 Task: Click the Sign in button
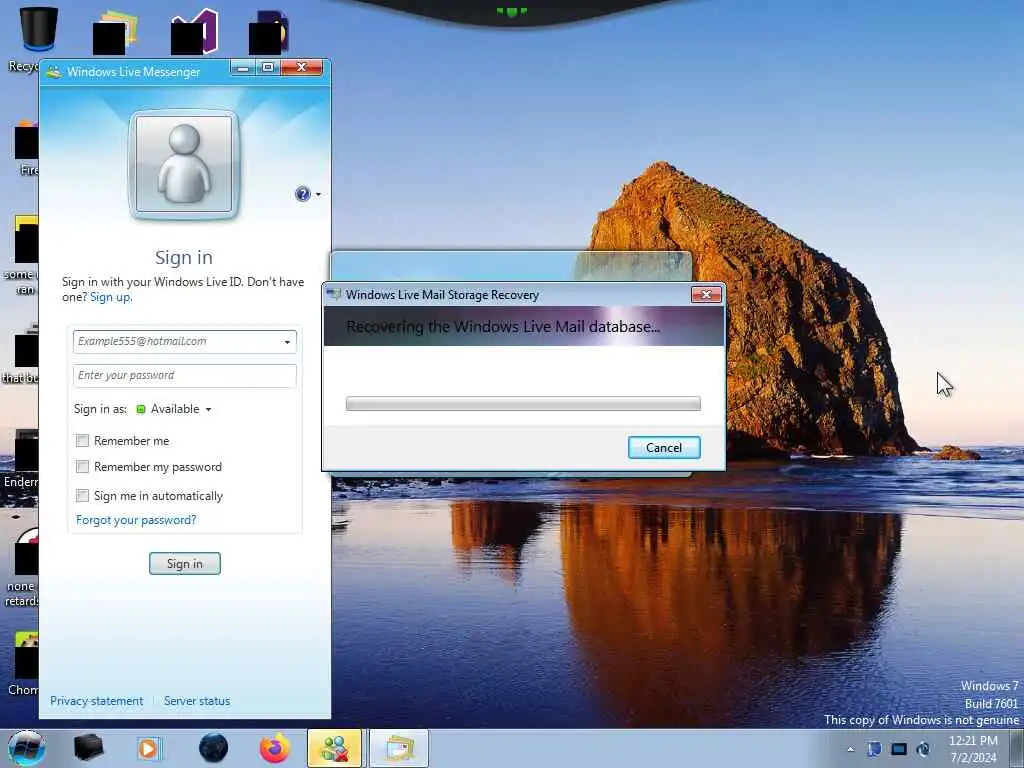185,564
